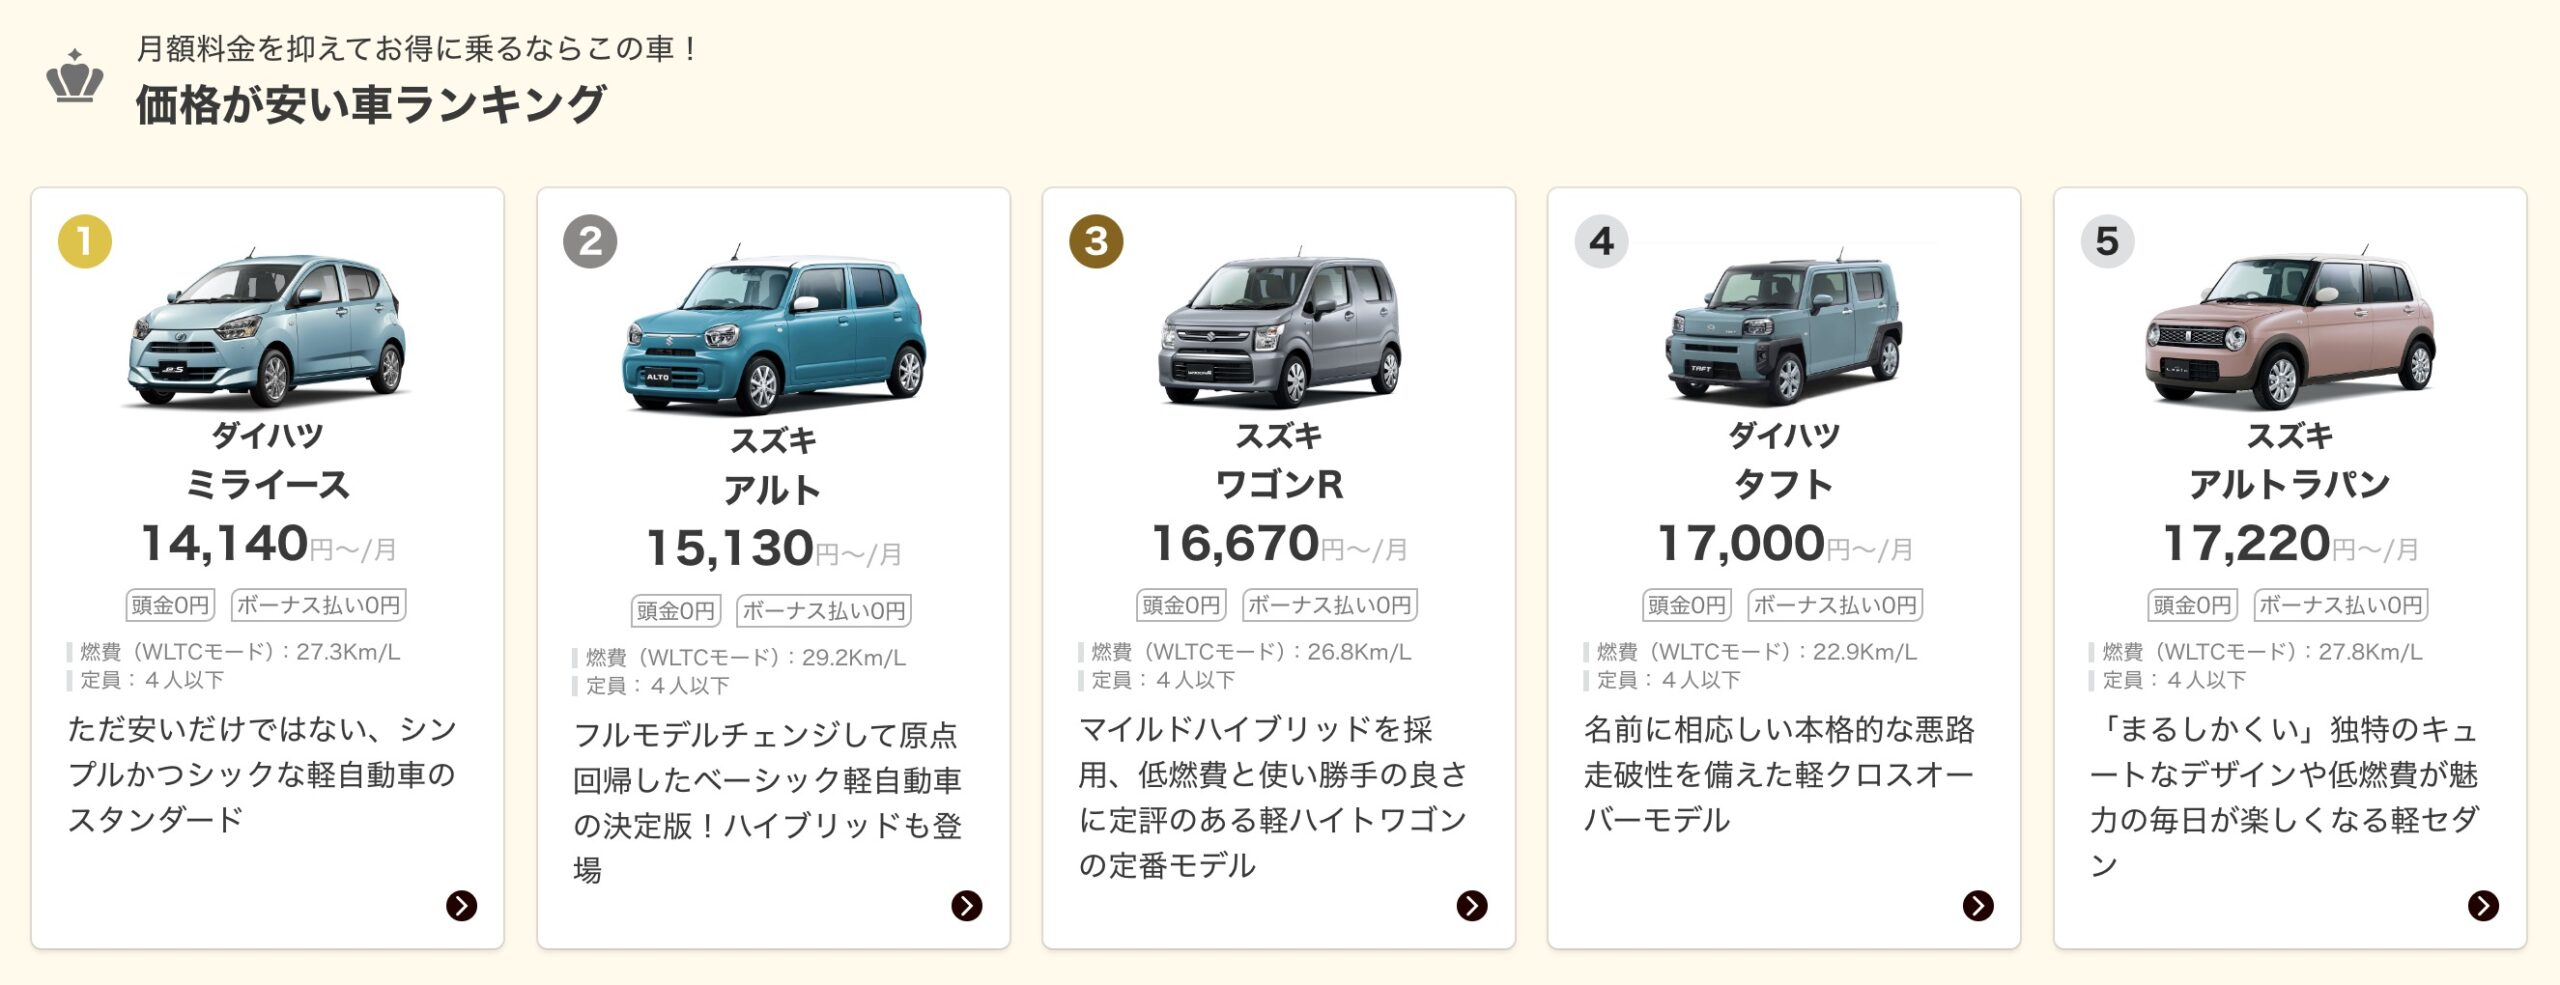Click the 価格が安い車ランキング heading
This screenshot has width=2560, height=985.
371,104
